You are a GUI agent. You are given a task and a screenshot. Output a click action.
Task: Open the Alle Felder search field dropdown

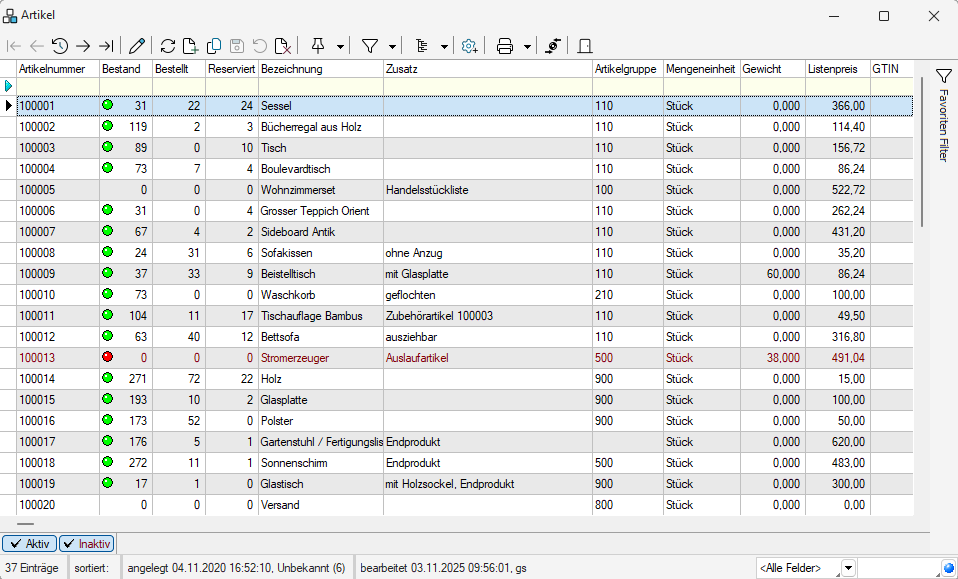coord(849,568)
